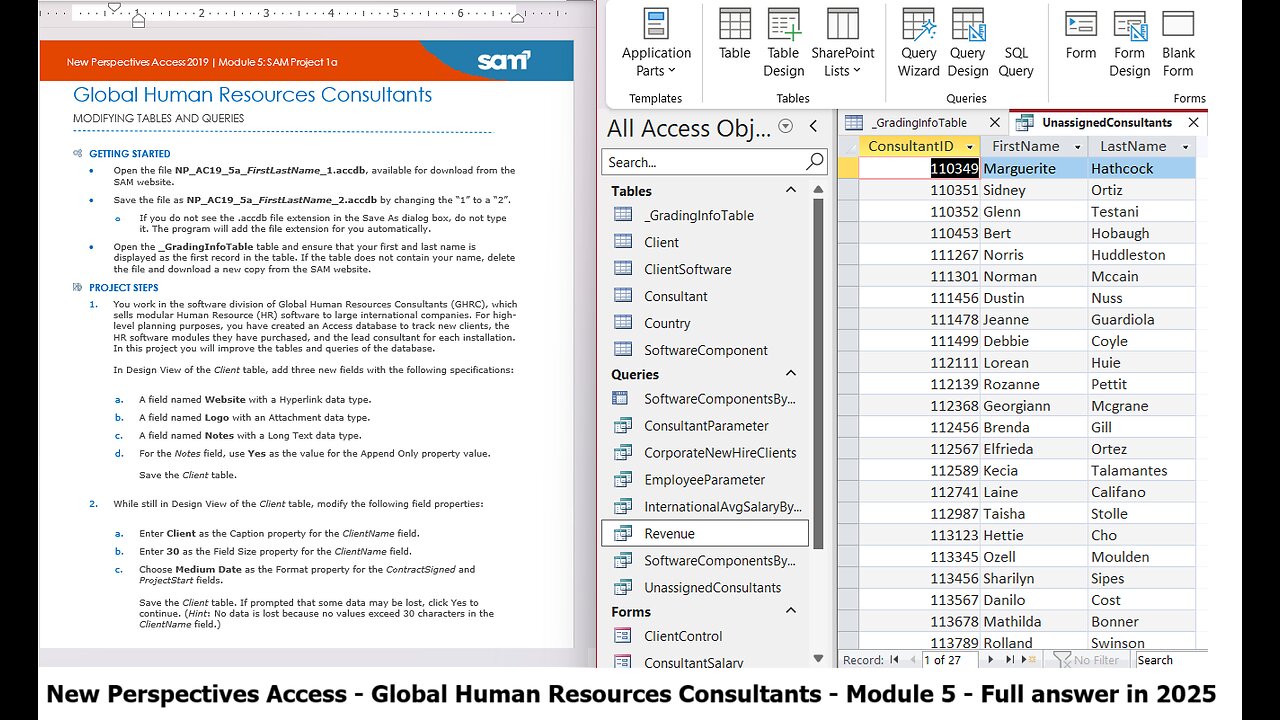Select the ConsultantParameter query
1280x720 pixels.
tap(705, 425)
